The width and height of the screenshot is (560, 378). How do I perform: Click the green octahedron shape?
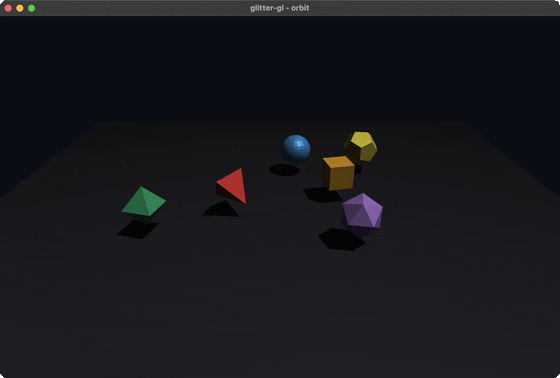point(144,205)
